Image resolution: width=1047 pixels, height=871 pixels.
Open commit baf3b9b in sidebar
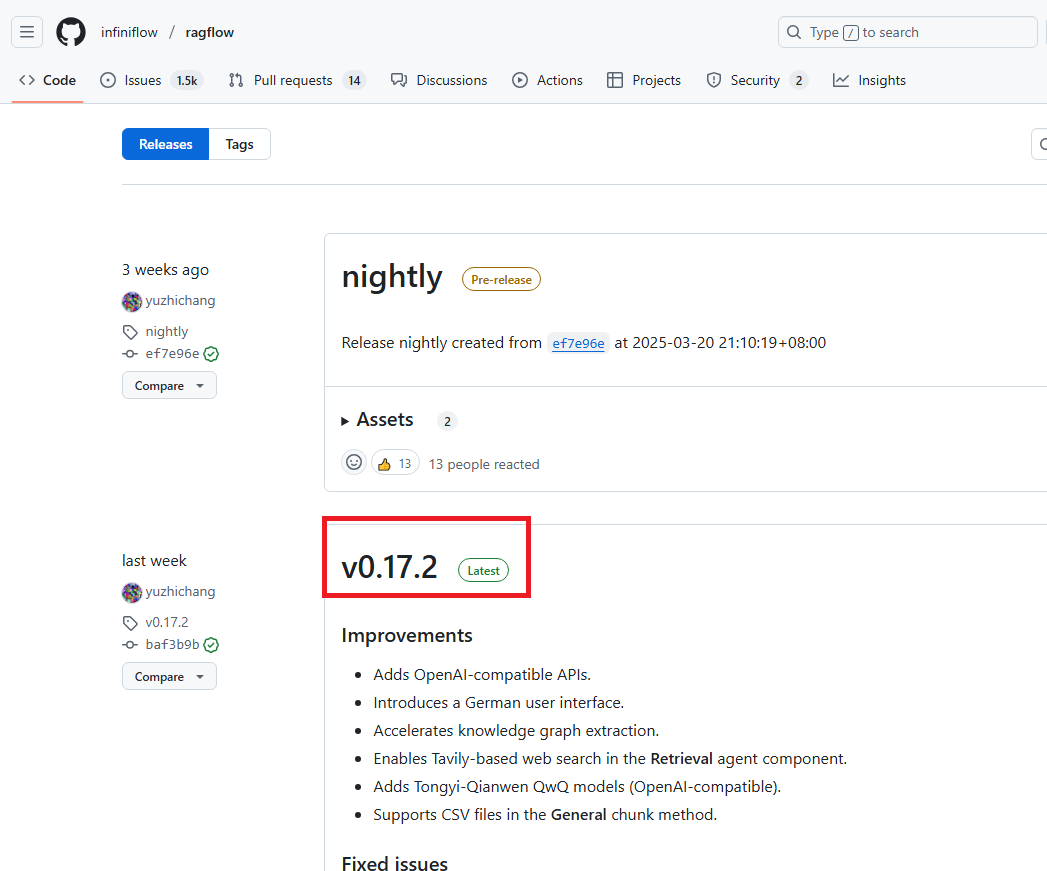point(172,645)
